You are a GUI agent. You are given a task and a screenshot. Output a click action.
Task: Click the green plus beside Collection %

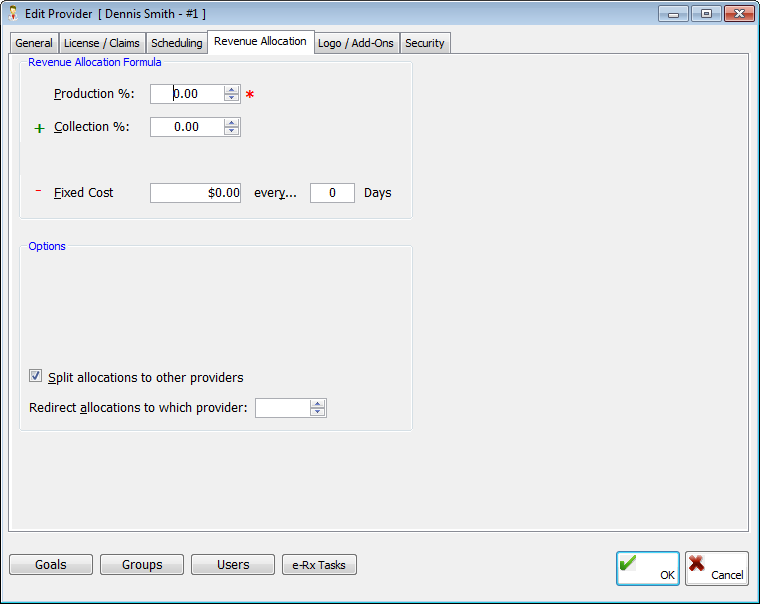[x=40, y=129]
